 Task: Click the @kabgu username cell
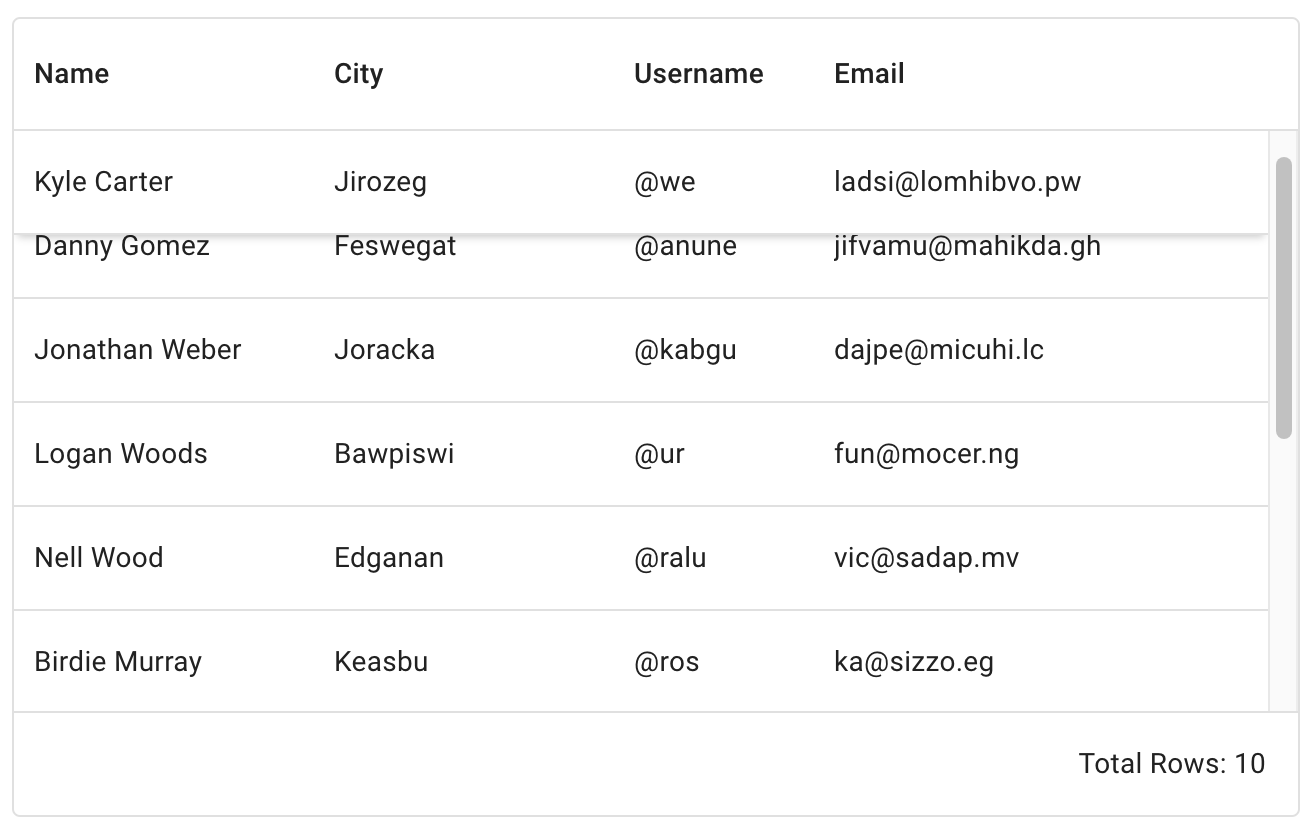point(685,350)
